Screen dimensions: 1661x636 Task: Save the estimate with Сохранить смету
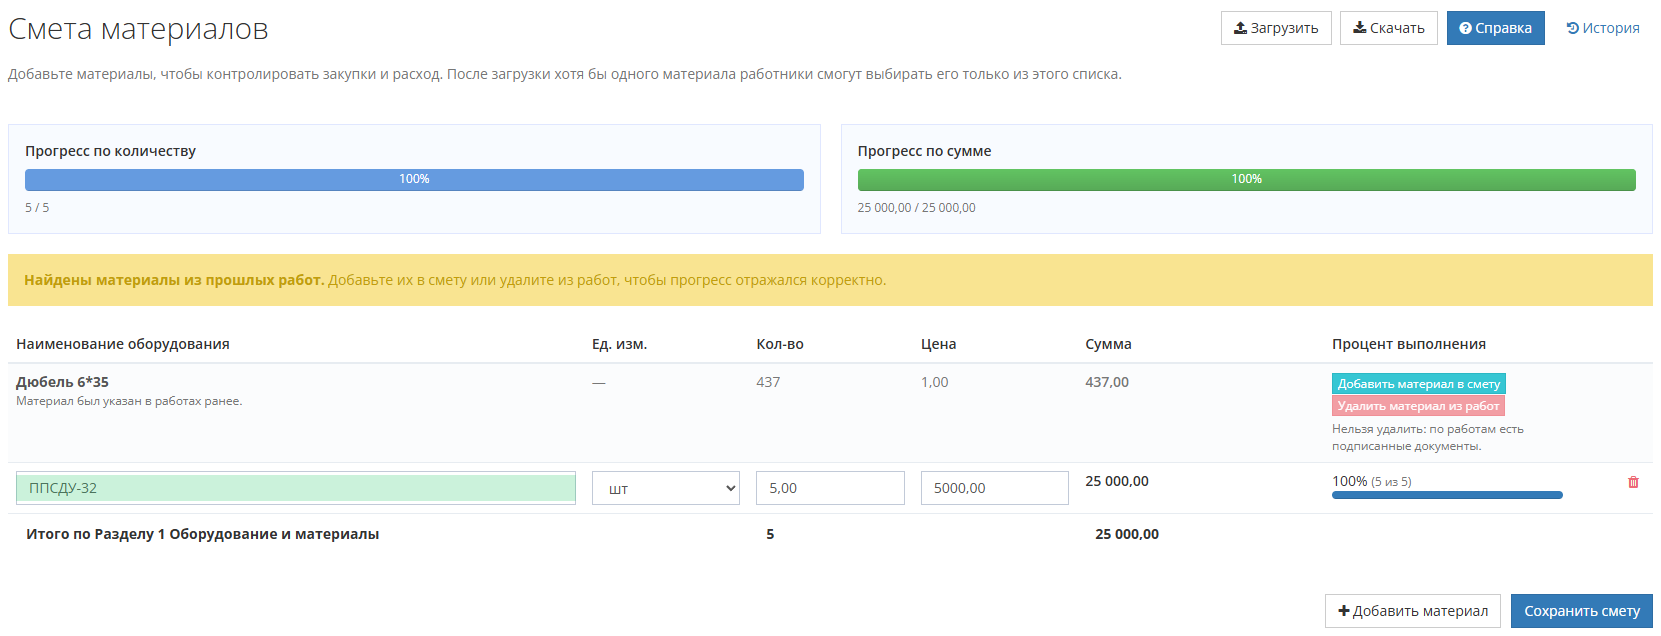pos(1581,611)
